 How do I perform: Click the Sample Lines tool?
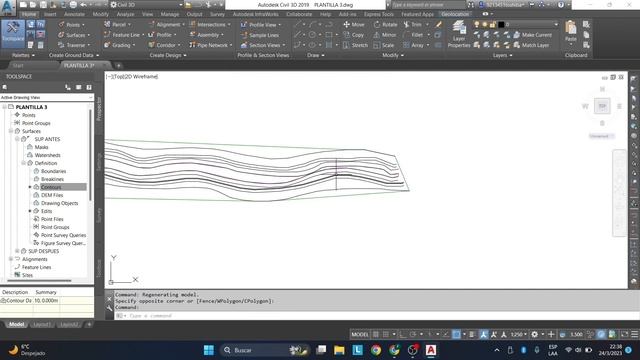[x=260, y=35]
